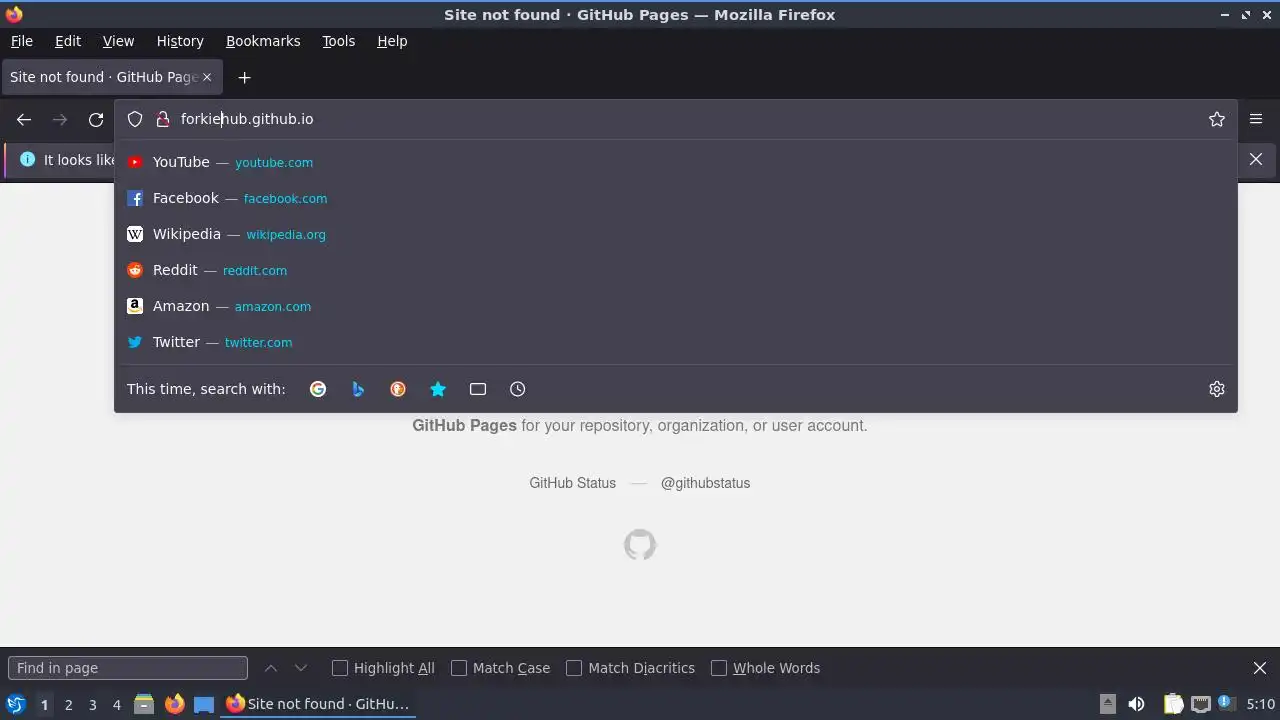Open the History menu

click(x=180, y=41)
